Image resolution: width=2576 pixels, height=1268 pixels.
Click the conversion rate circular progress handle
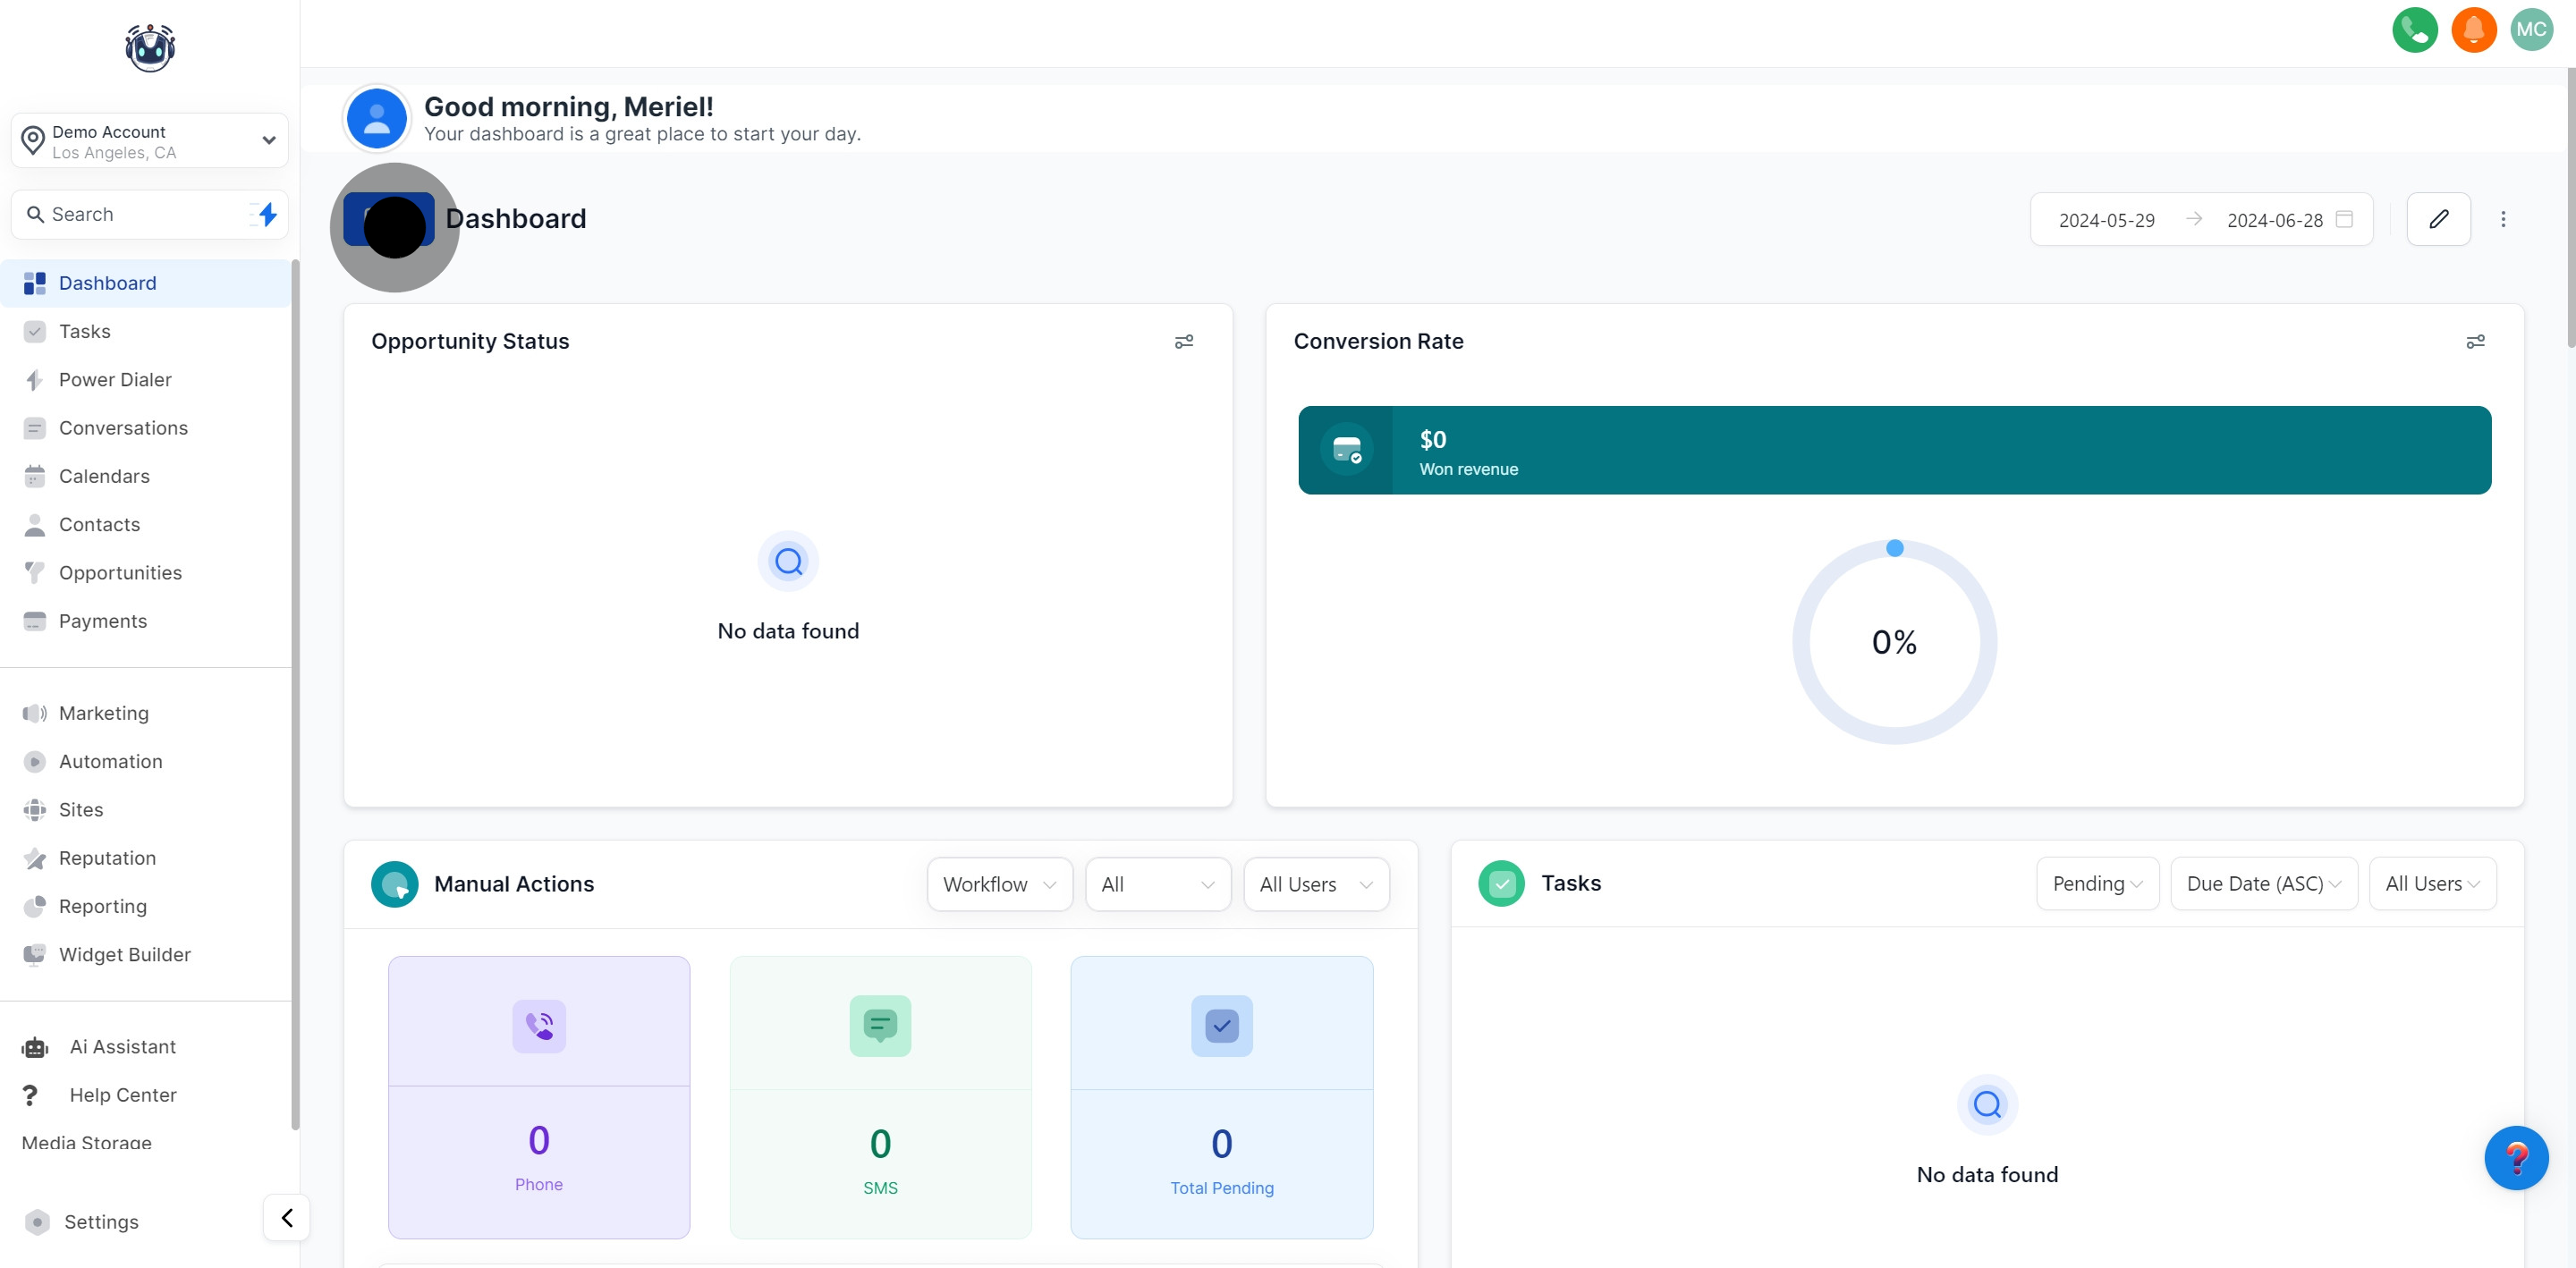tap(1894, 548)
